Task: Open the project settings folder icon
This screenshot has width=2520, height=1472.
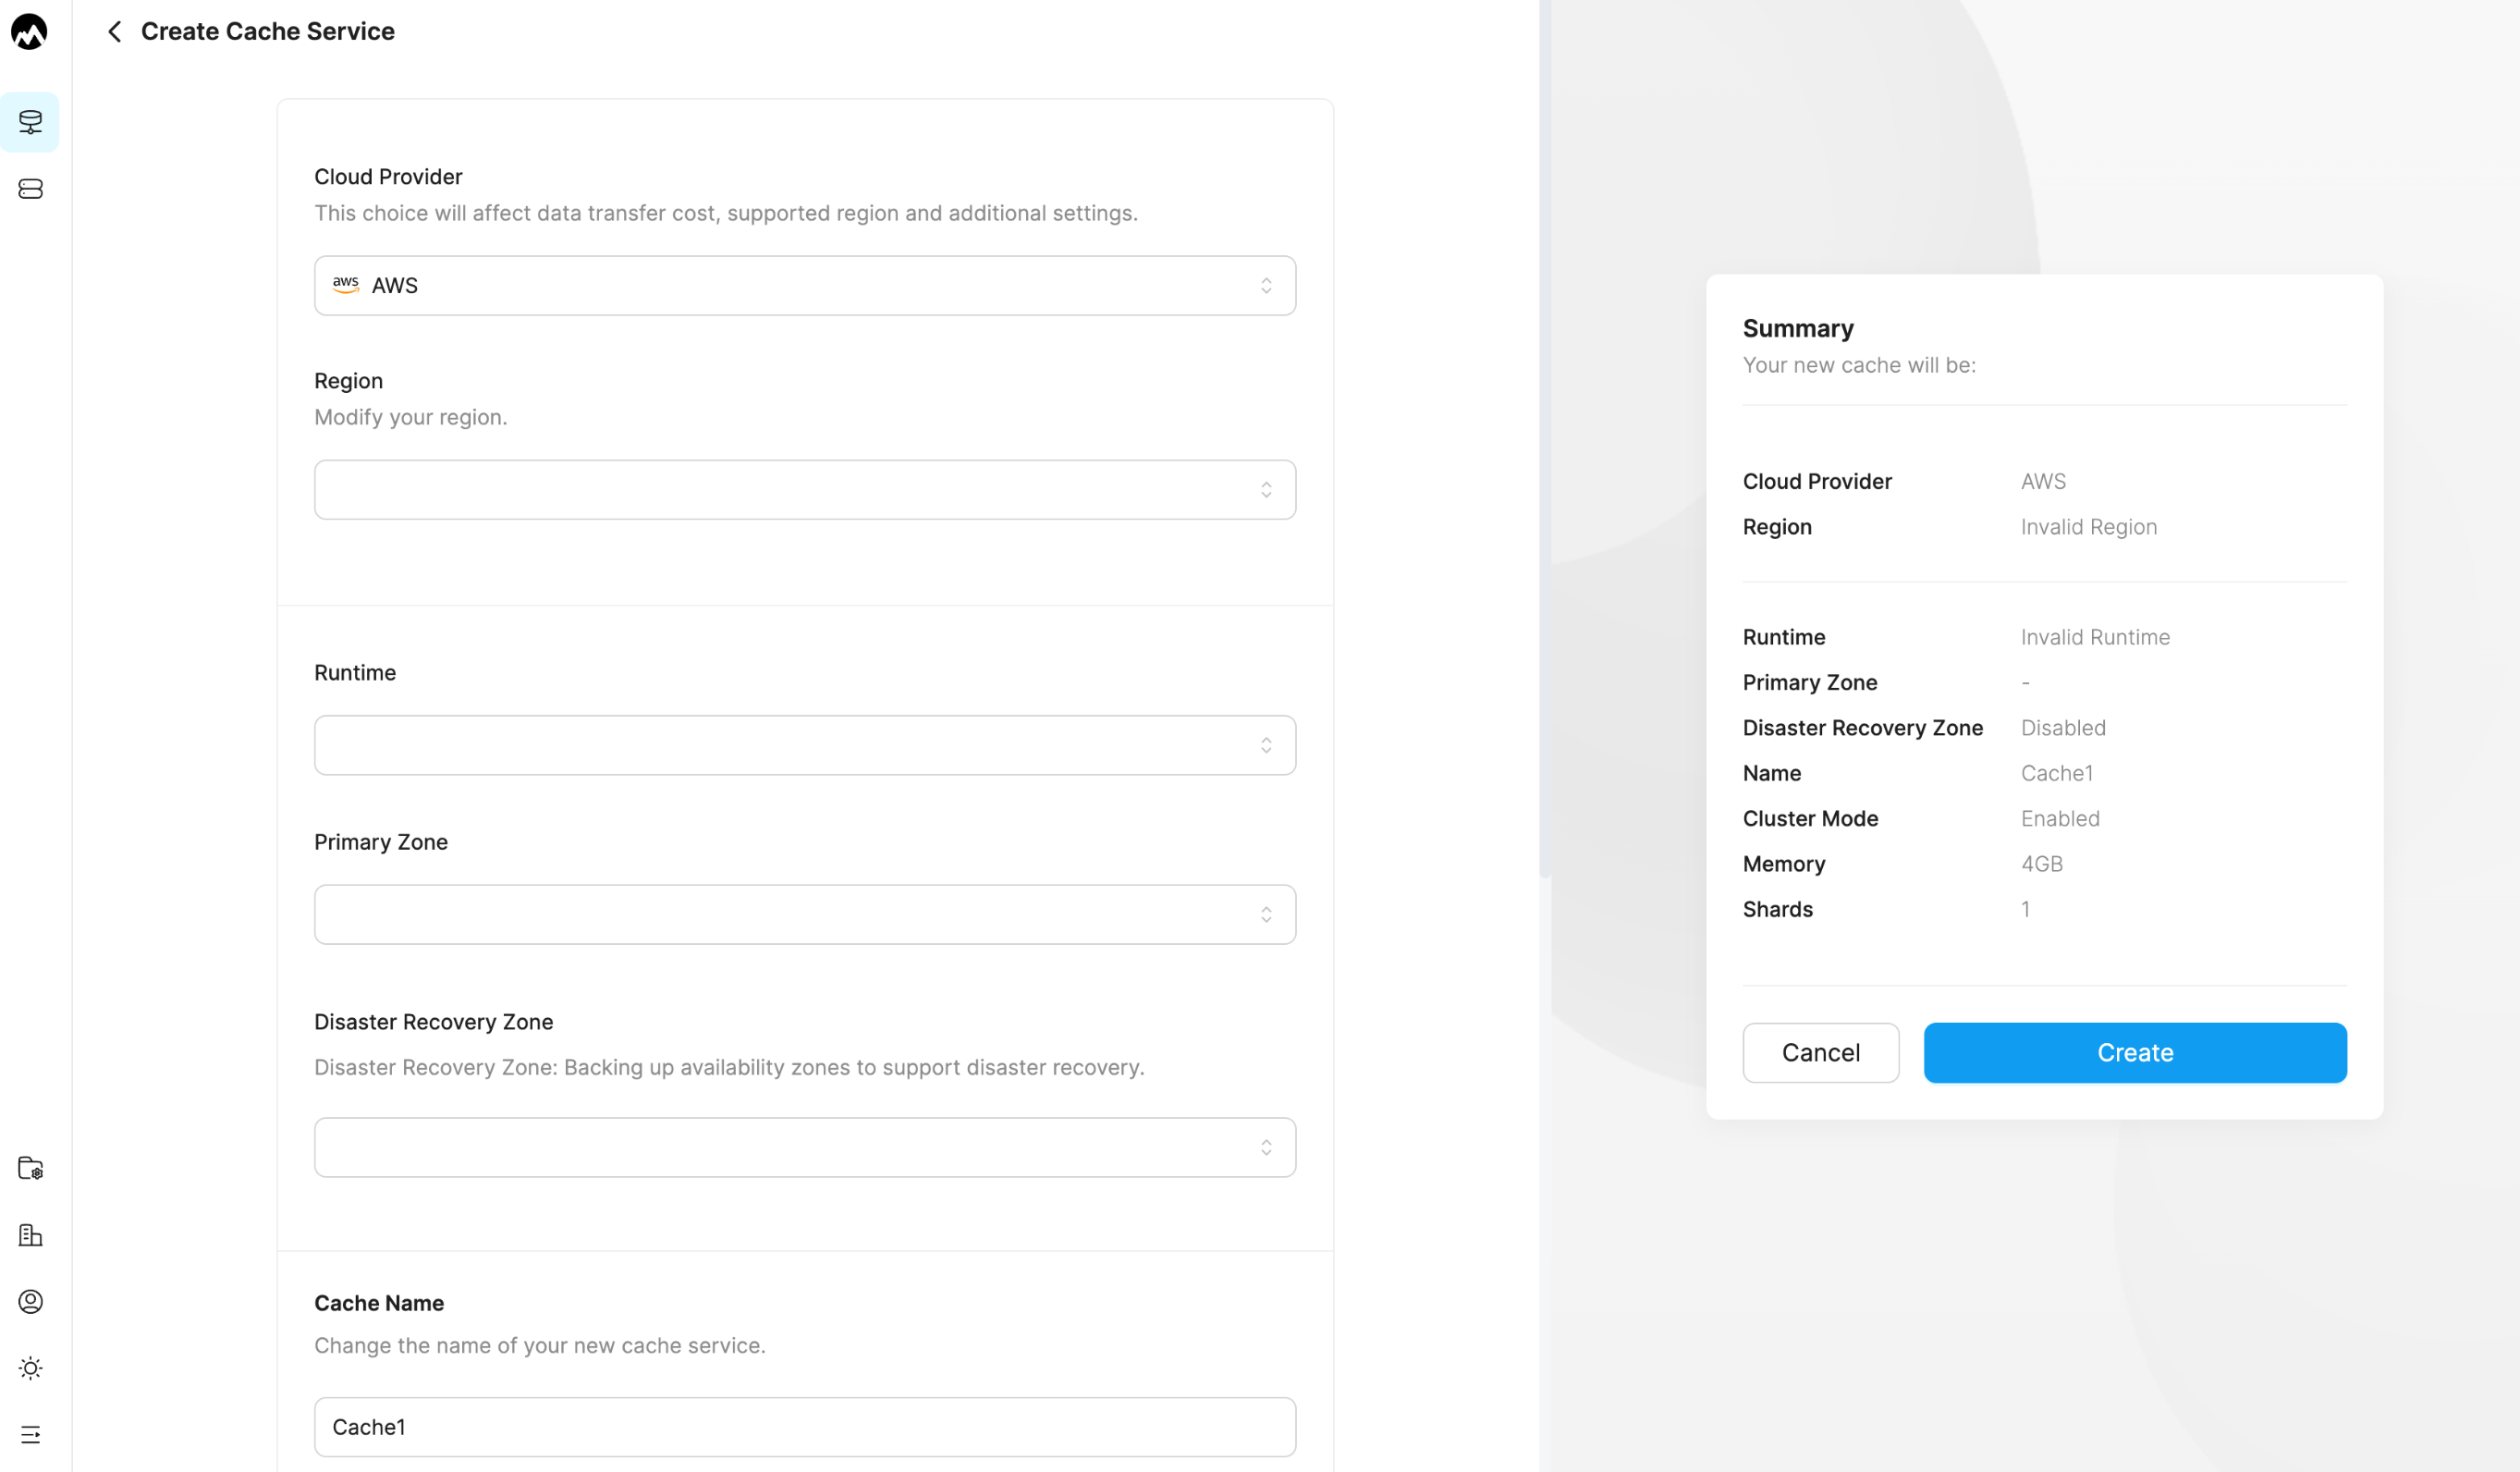Action: point(30,1168)
